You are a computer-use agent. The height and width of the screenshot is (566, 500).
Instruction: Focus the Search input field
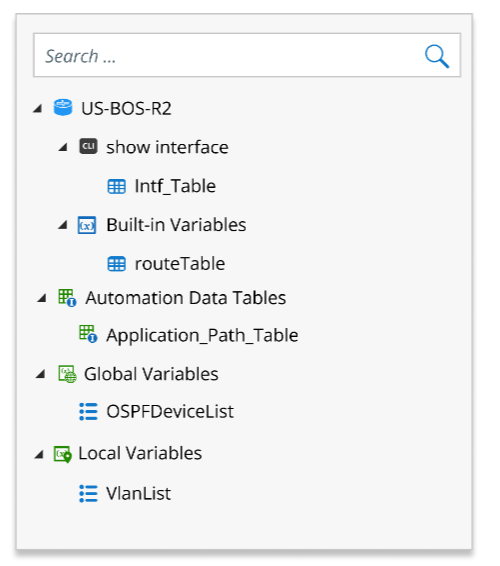coord(247,55)
